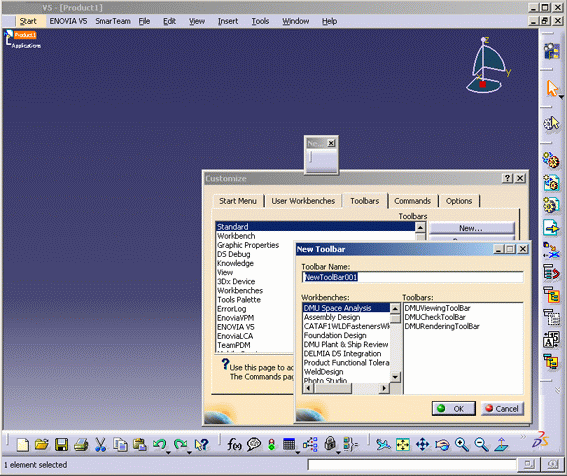Expand the padlock icon dropdown arrow
This screenshot has width=567, height=476.
coord(338,452)
